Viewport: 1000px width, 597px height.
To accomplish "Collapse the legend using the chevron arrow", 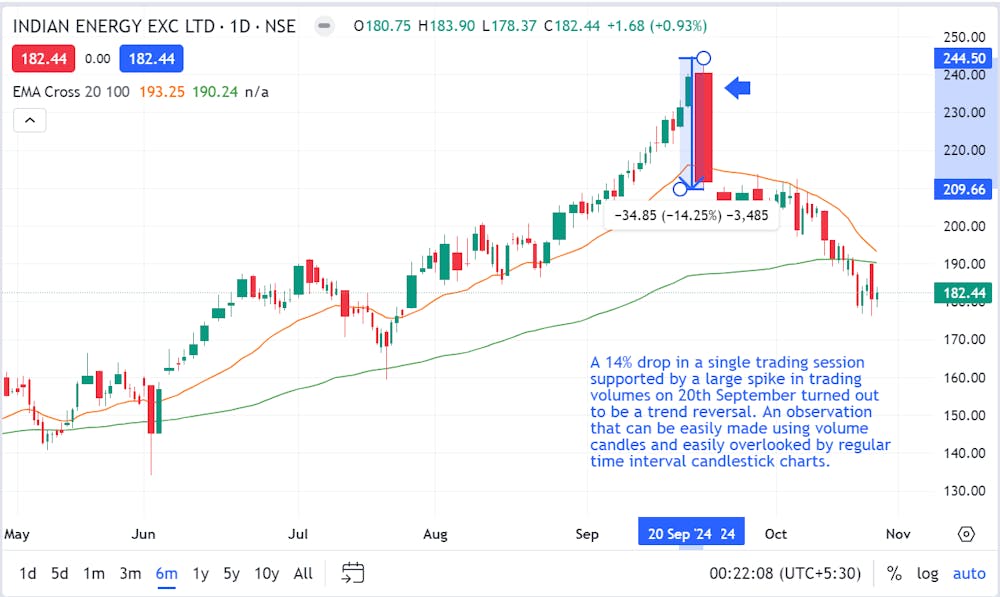I will tap(29, 119).
